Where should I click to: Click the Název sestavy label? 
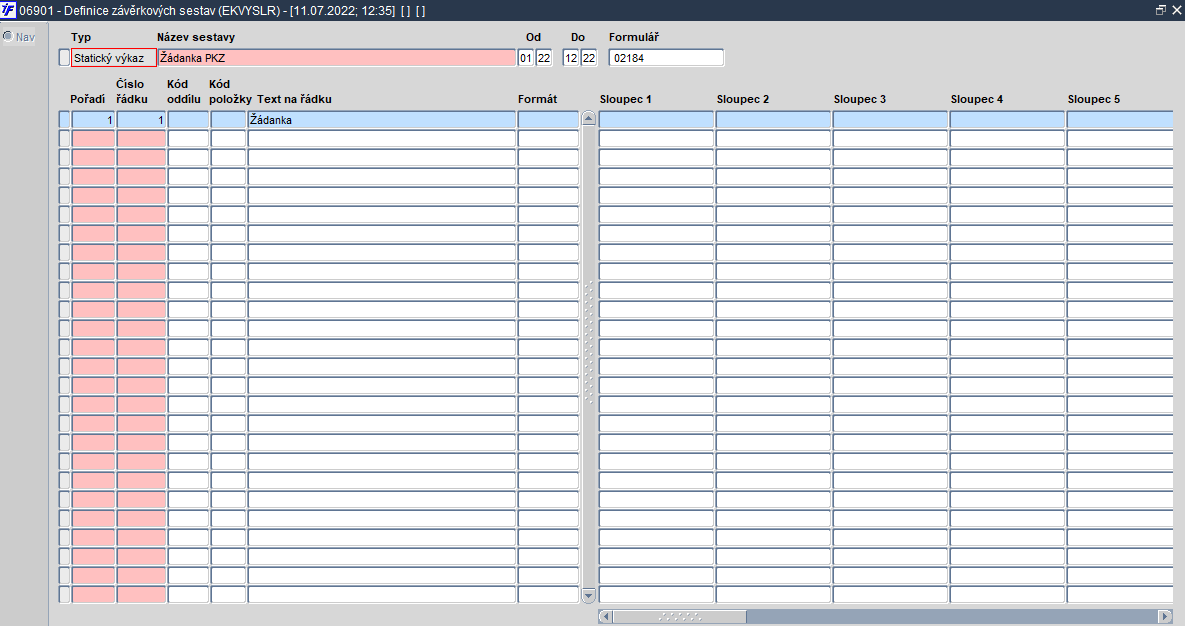tap(196, 37)
